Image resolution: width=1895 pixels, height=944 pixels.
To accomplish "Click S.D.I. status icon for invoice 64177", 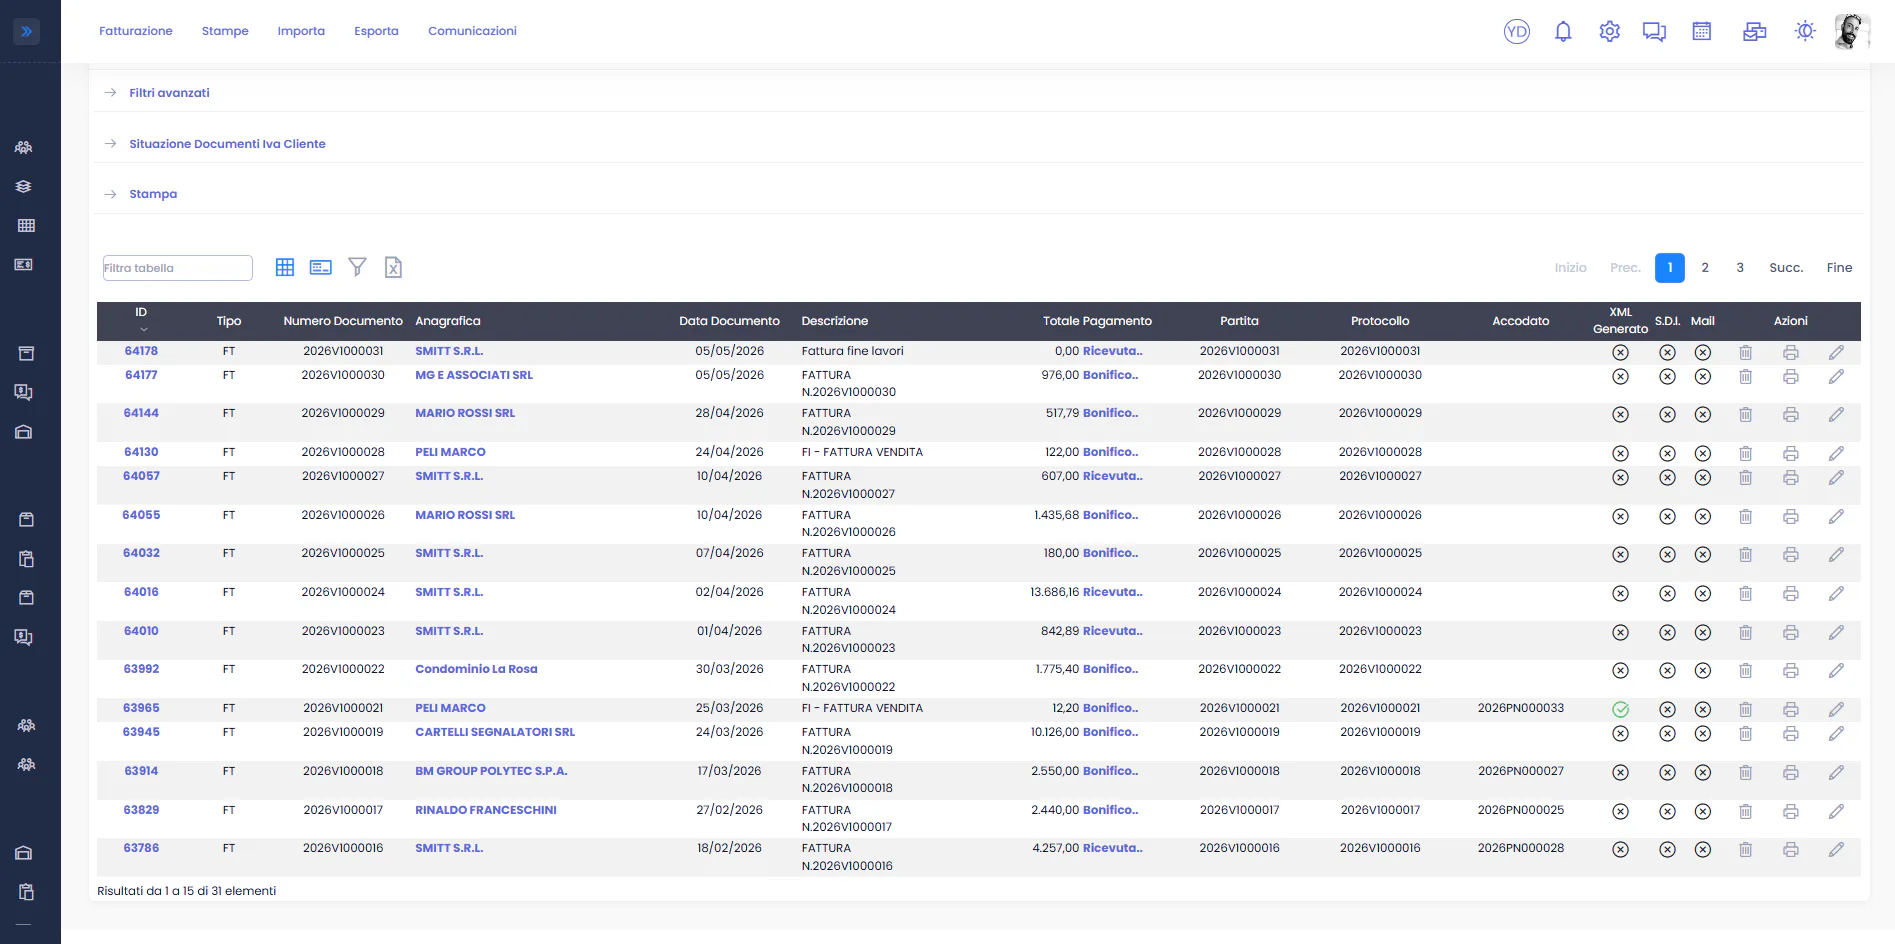I will (1667, 377).
